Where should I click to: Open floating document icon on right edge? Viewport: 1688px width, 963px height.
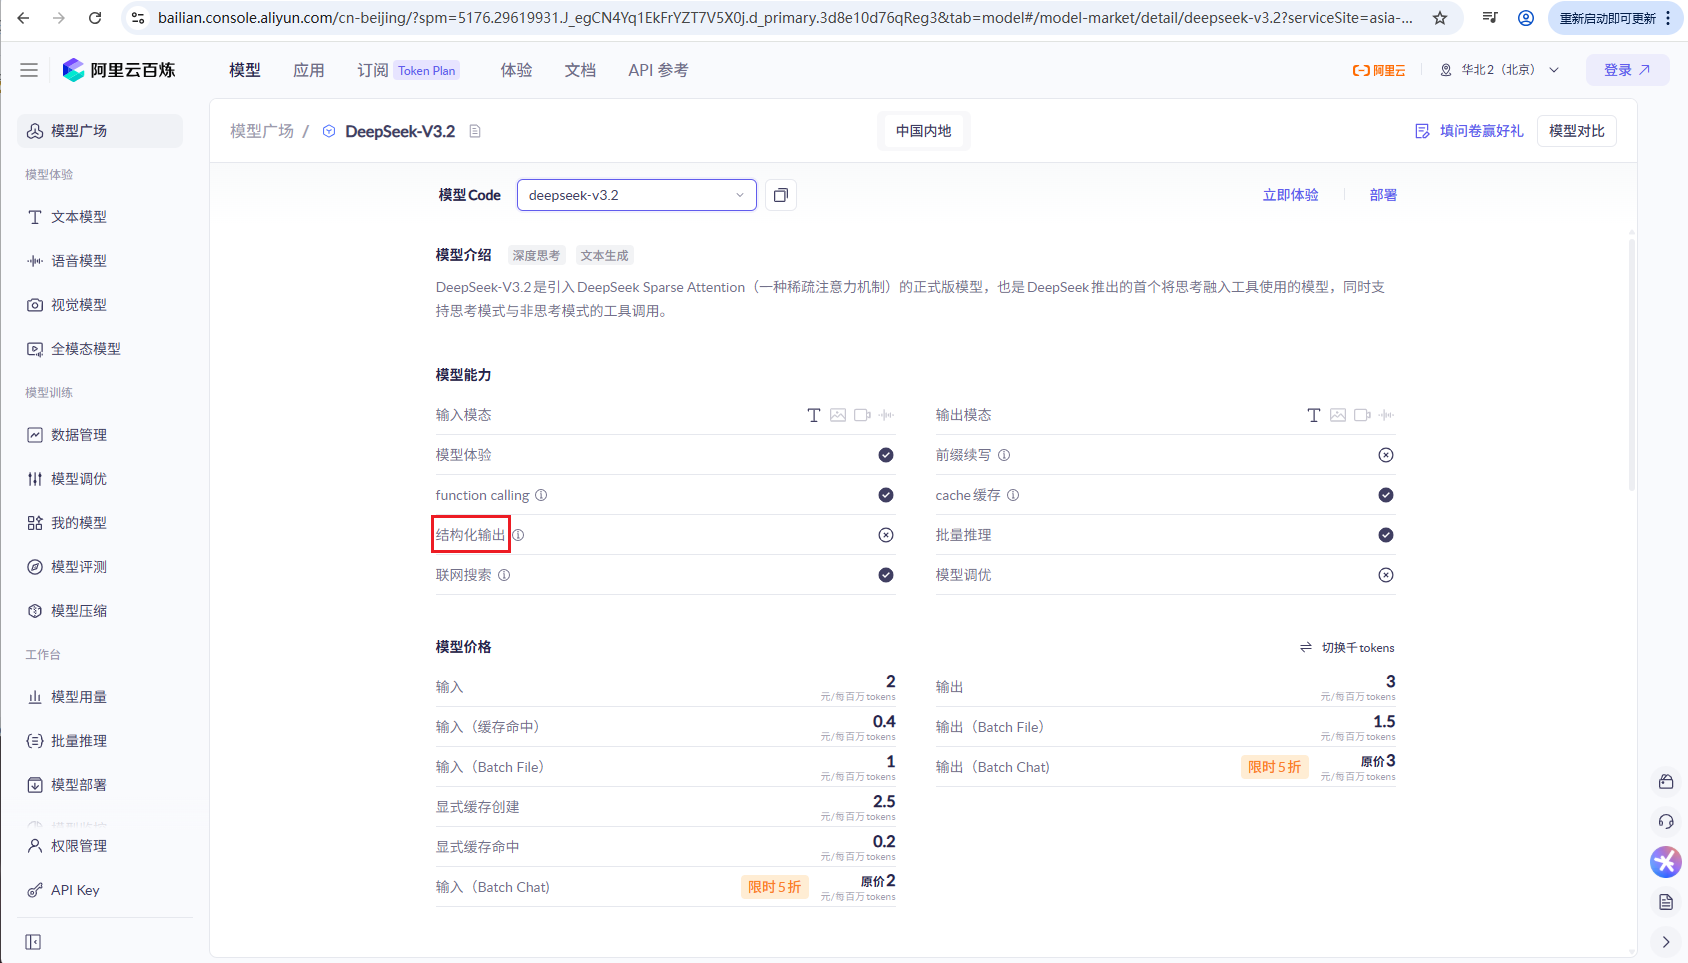(1666, 902)
